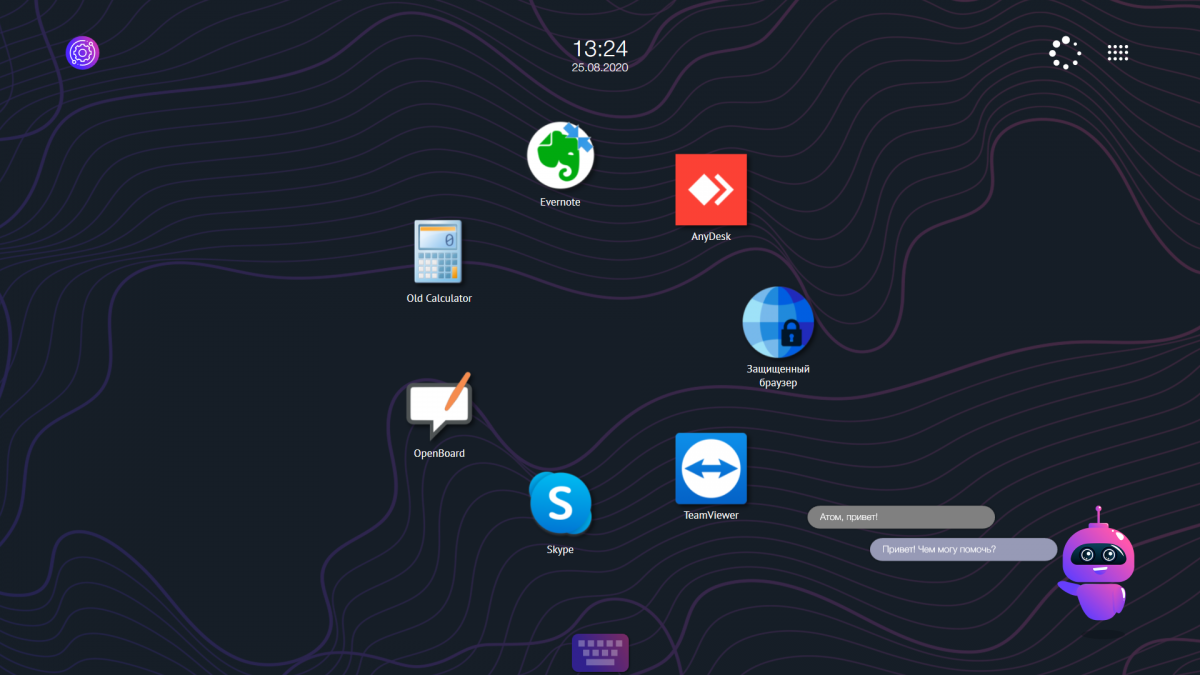Open the purple settings gear icon
1200x675 pixels.
pyautogui.click(x=82, y=53)
